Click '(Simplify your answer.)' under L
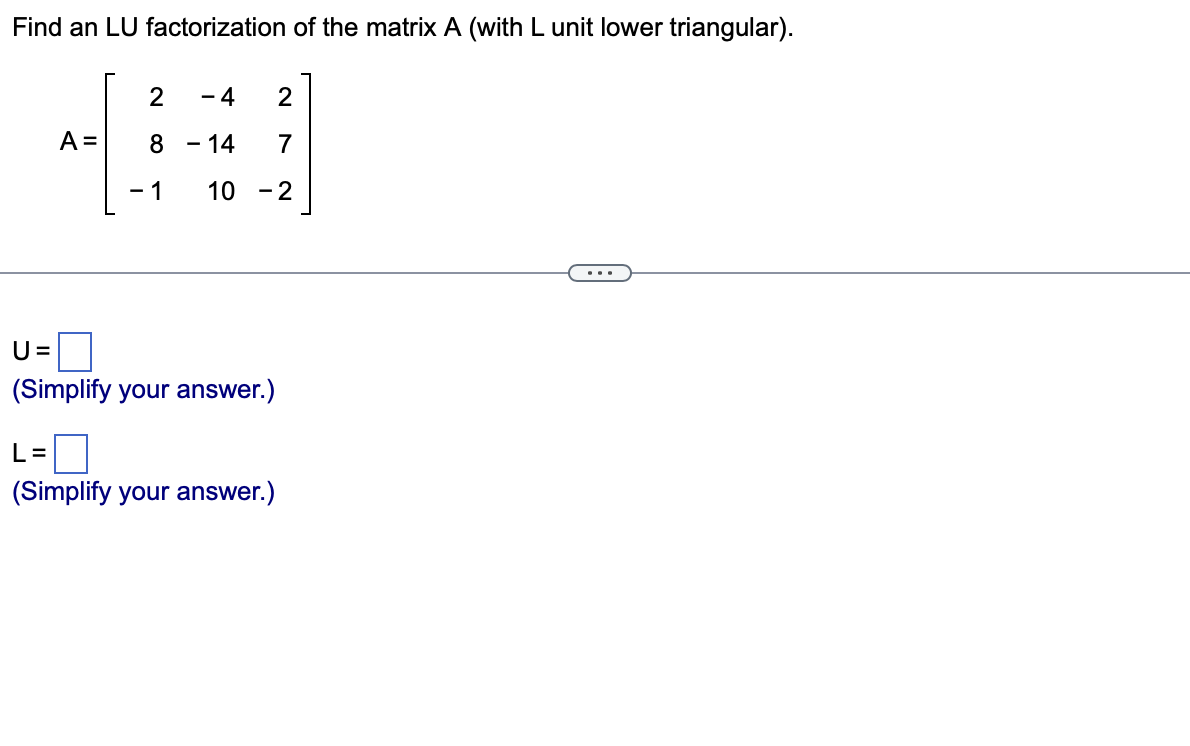Viewport: 1190px width, 746px height. pyautogui.click(x=141, y=491)
